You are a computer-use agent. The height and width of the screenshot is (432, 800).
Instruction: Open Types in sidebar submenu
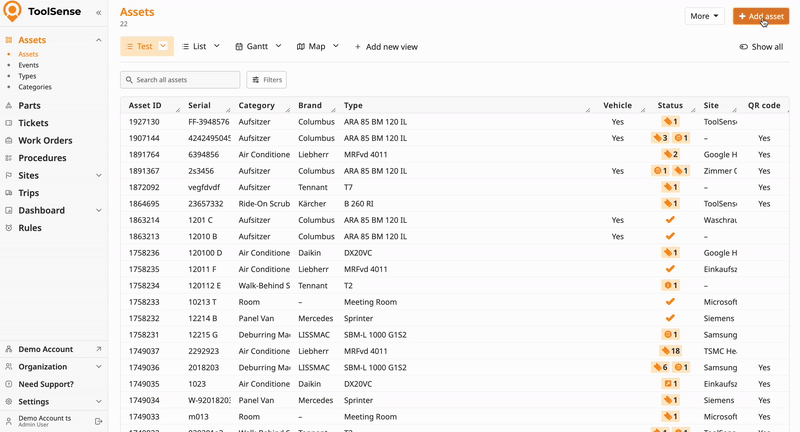(x=28, y=76)
